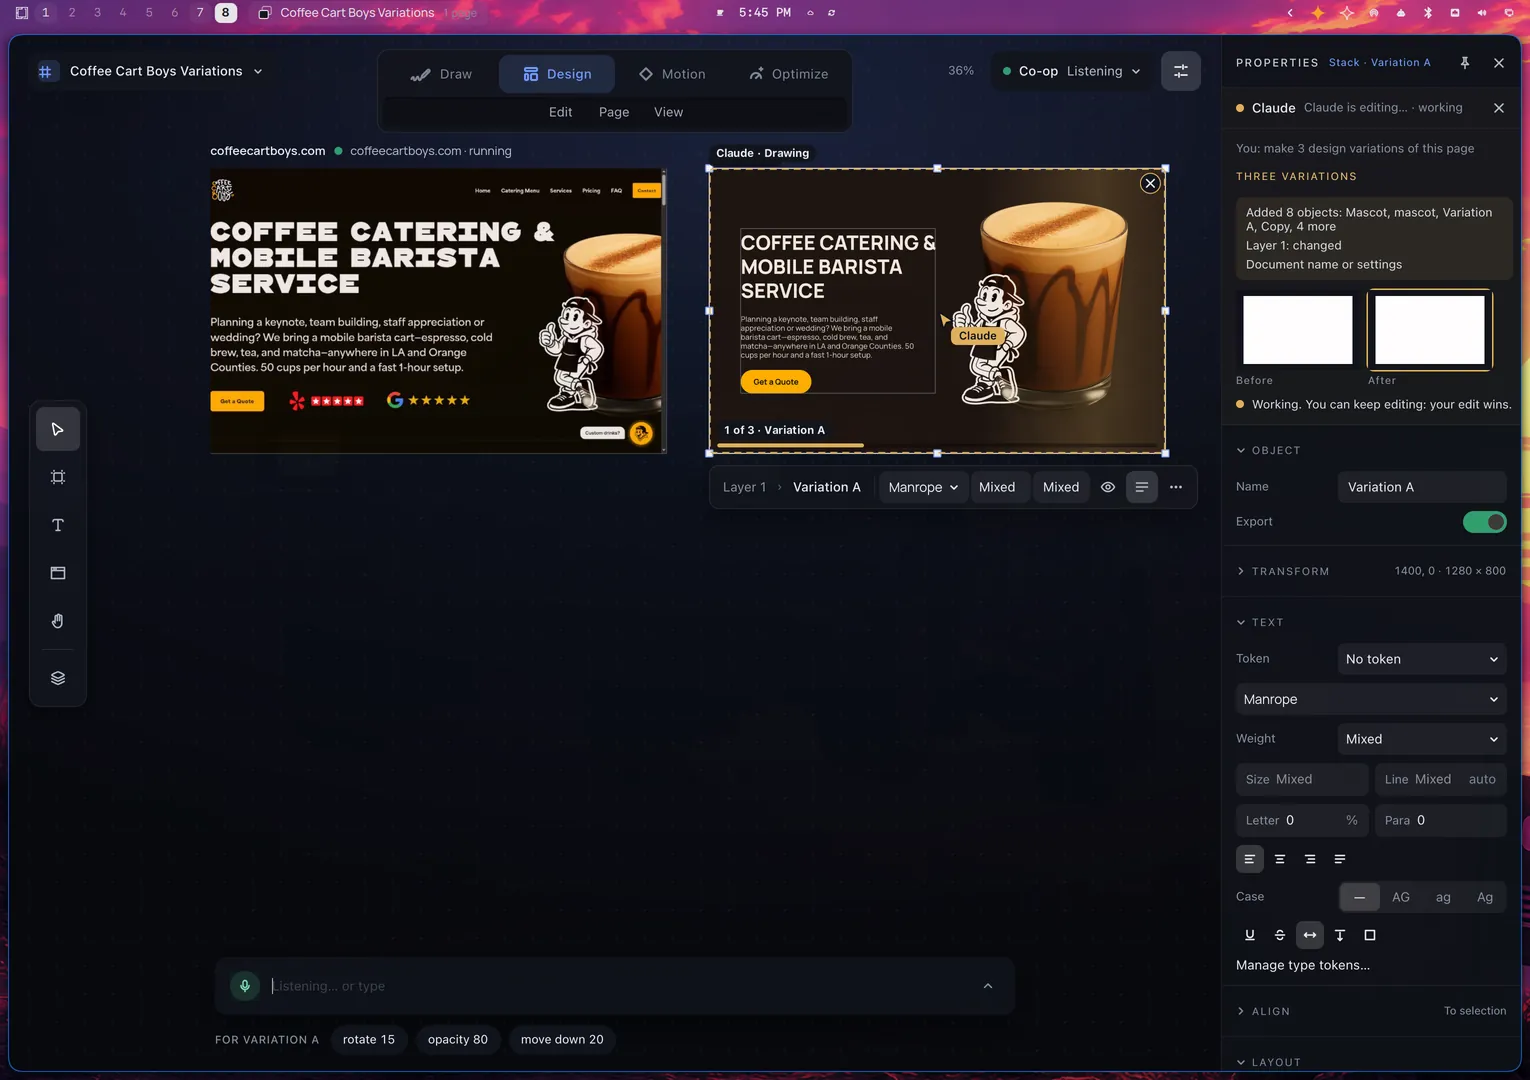The height and width of the screenshot is (1080, 1530).
Task: Click the rotate 15 suggestion chip
Action: click(x=369, y=1040)
